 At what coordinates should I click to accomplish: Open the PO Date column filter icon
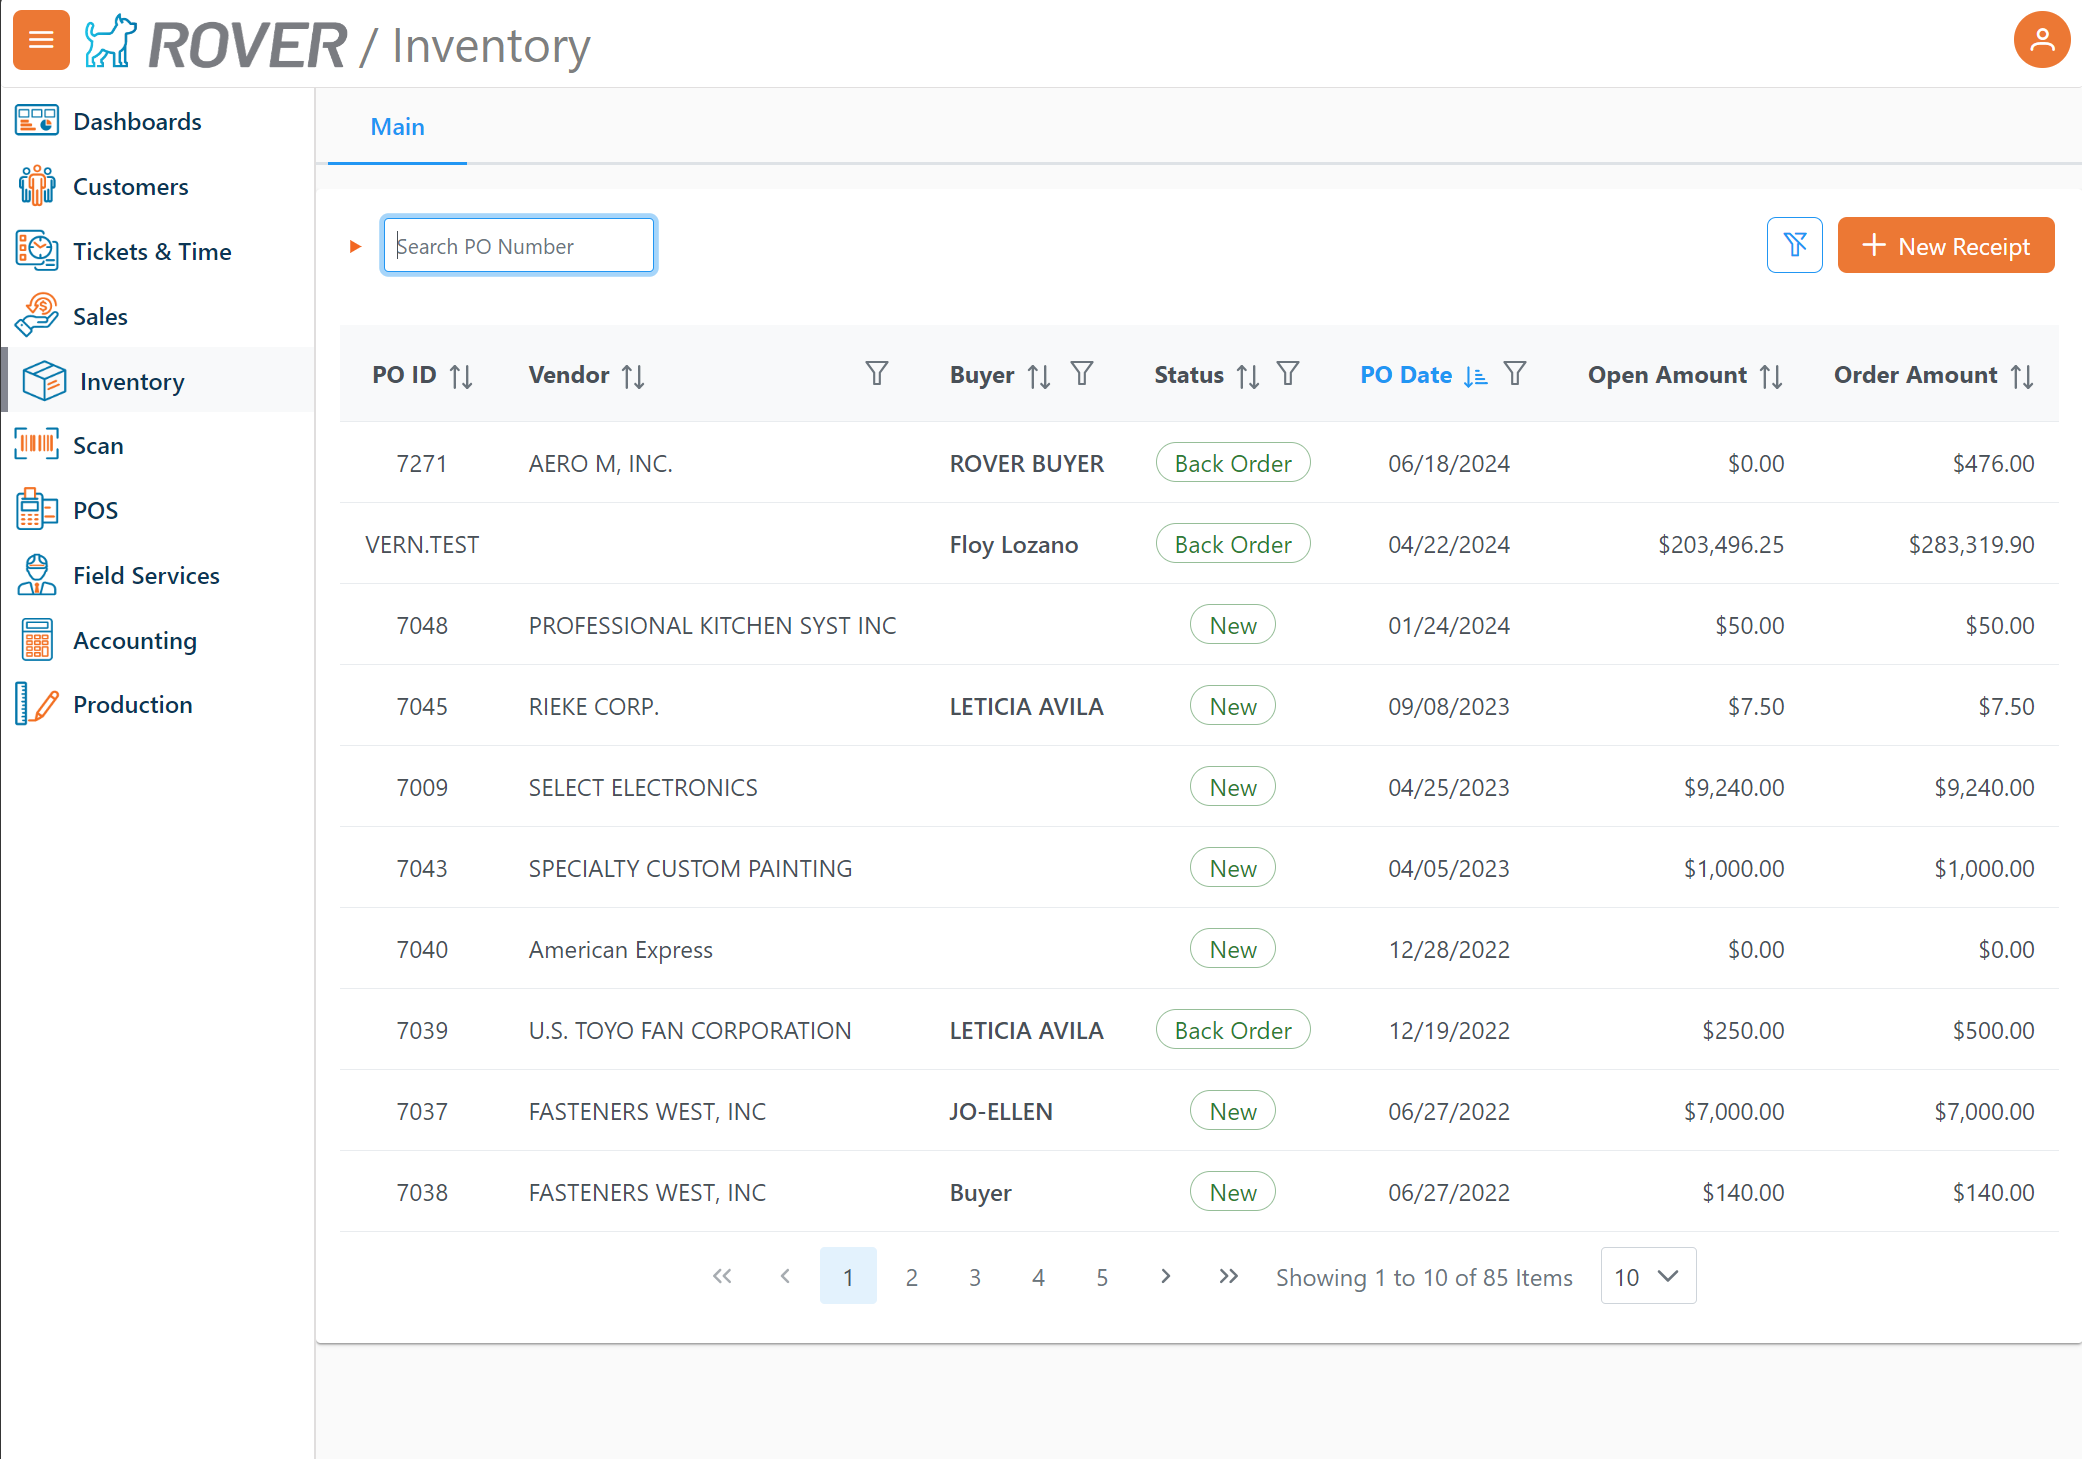[1515, 374]
